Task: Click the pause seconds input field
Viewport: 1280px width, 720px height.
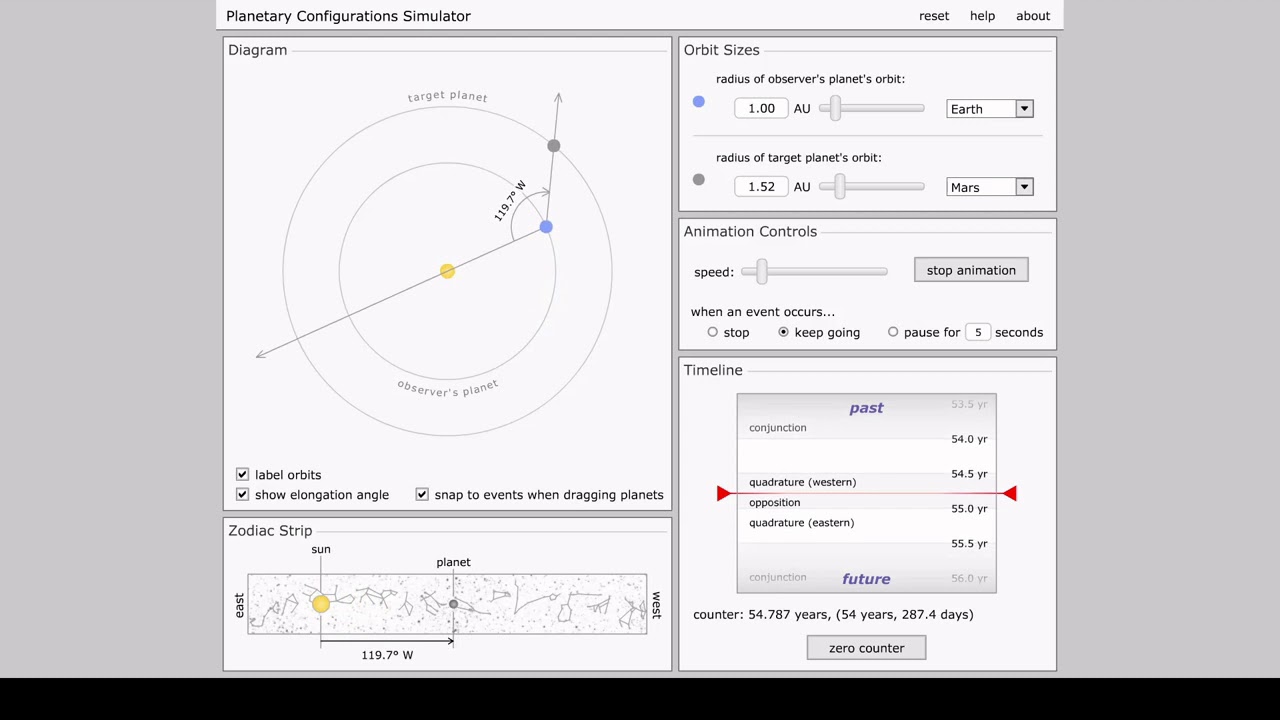Action: coord(978,332)
